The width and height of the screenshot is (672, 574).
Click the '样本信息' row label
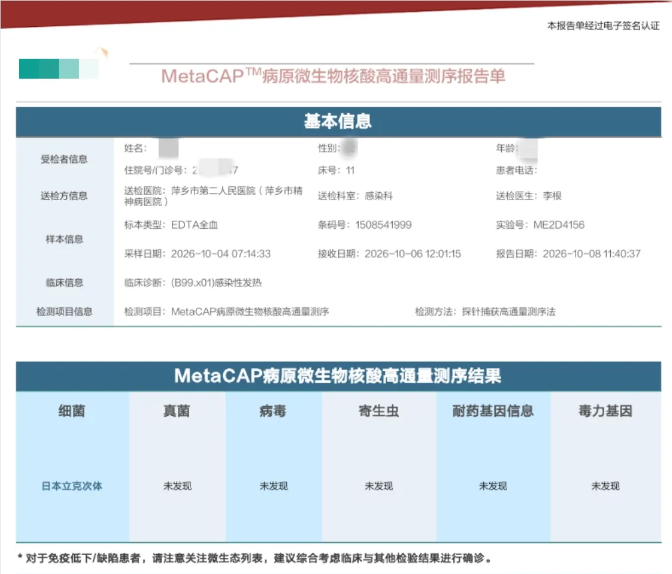pyautogui.click(x=64, y=239)
